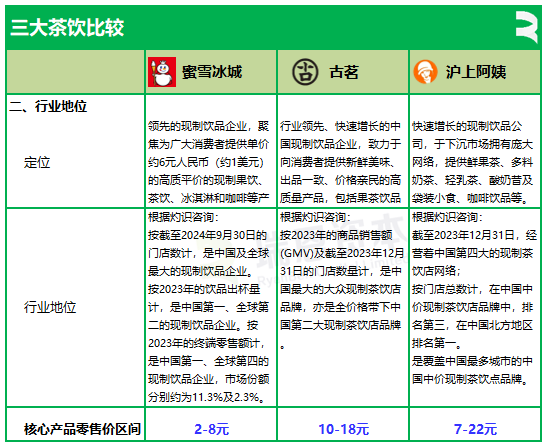Click the text 袋装小食、咖啡饮品等
This screenshot has width=546, height=448.
click(470, 198)
